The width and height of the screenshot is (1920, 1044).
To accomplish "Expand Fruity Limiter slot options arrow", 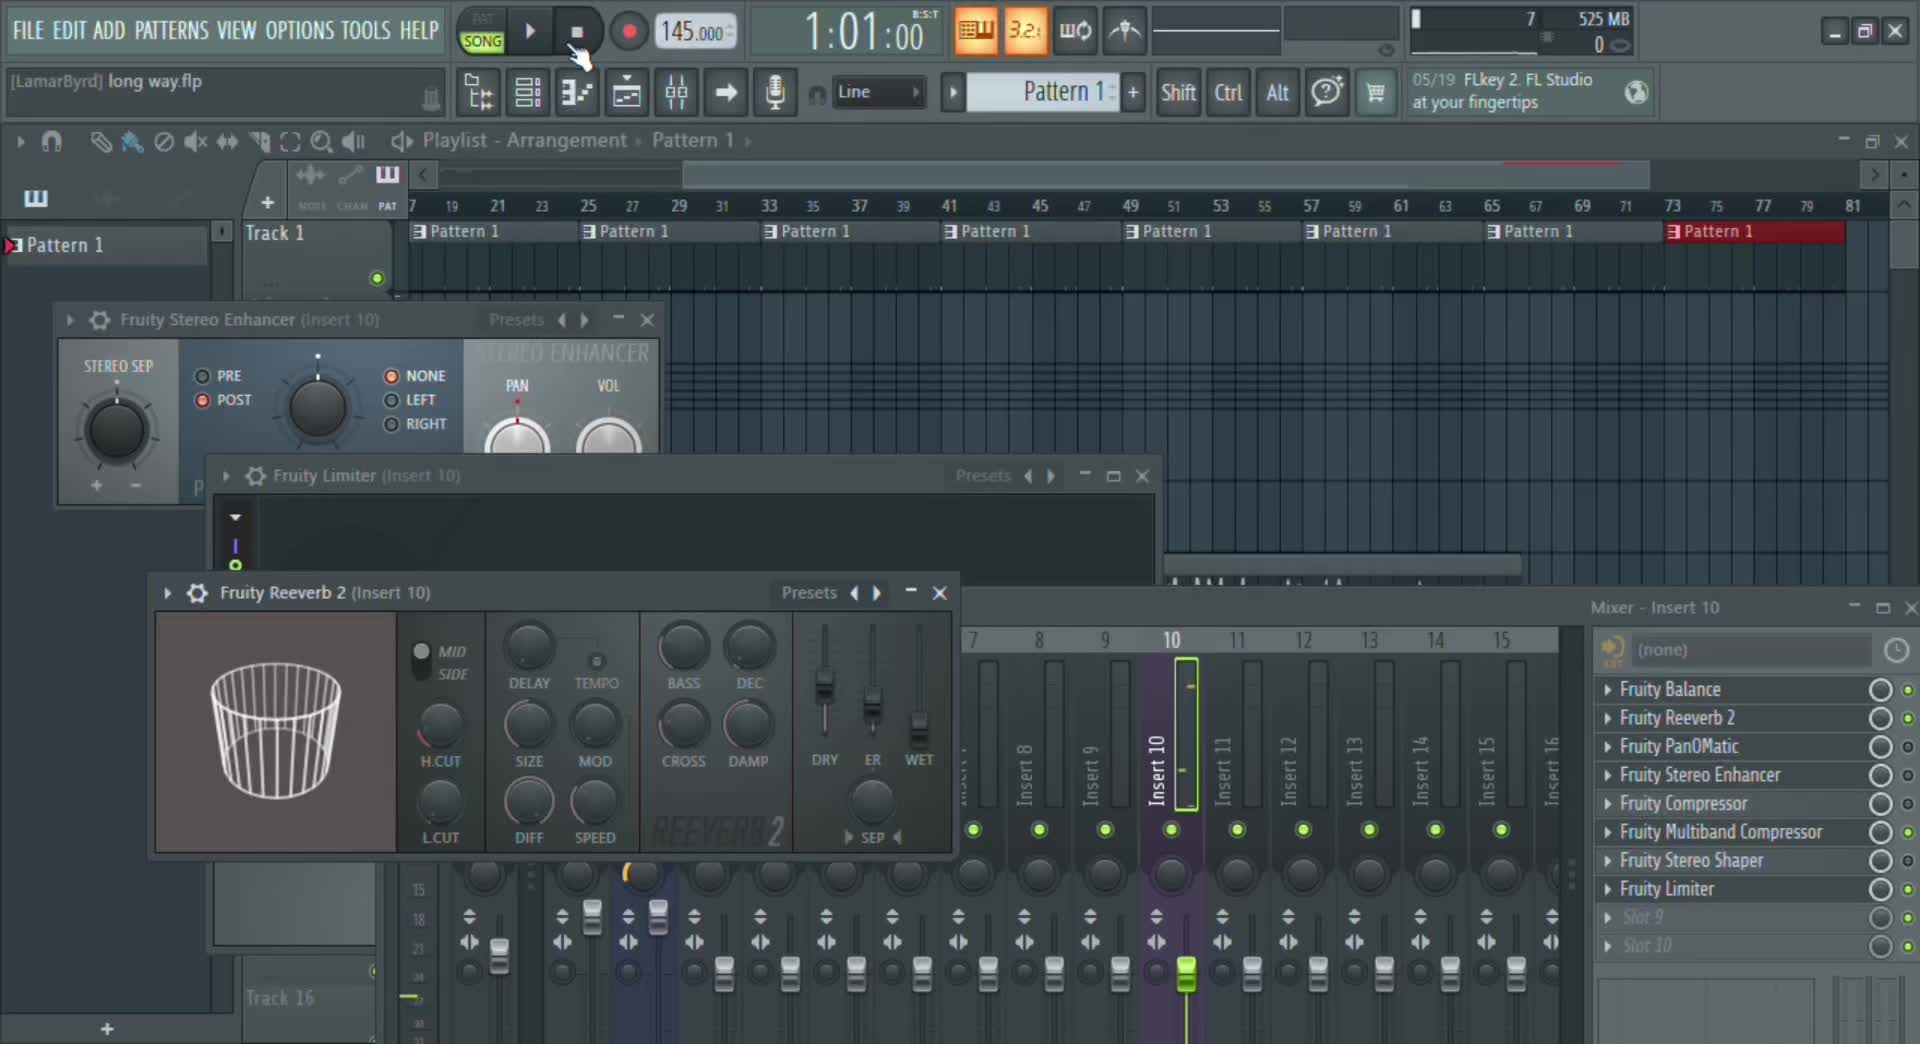I will (x=1608, y=889).
